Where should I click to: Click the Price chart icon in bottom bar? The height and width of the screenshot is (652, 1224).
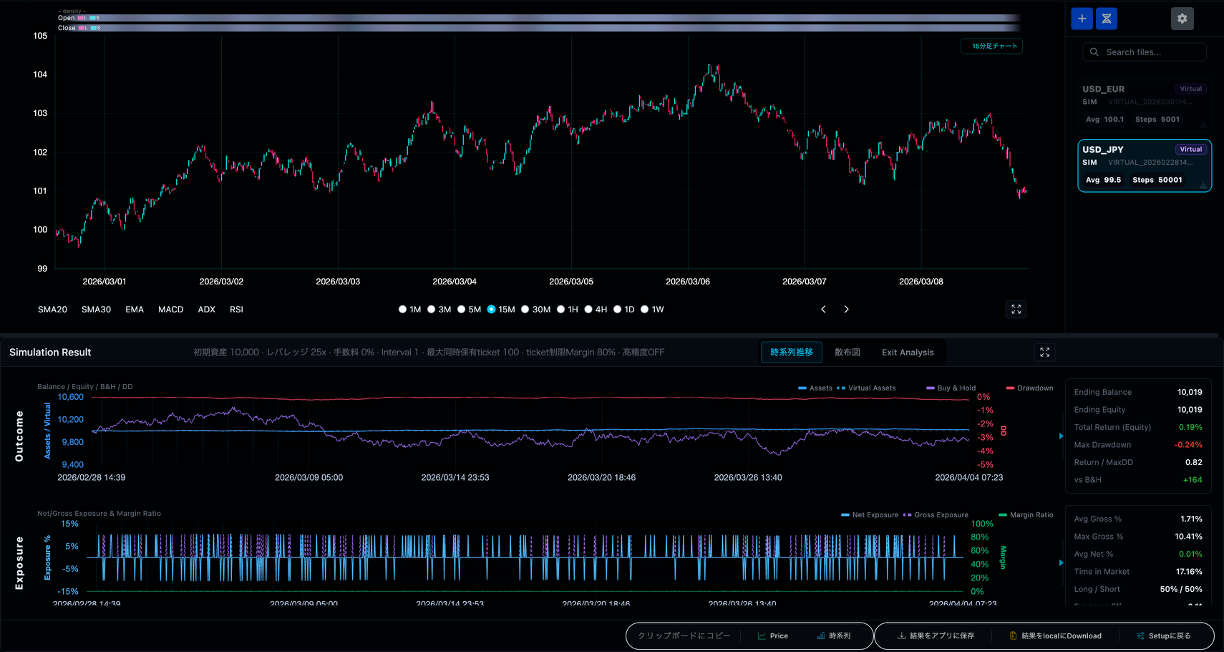tap(773, 635)
